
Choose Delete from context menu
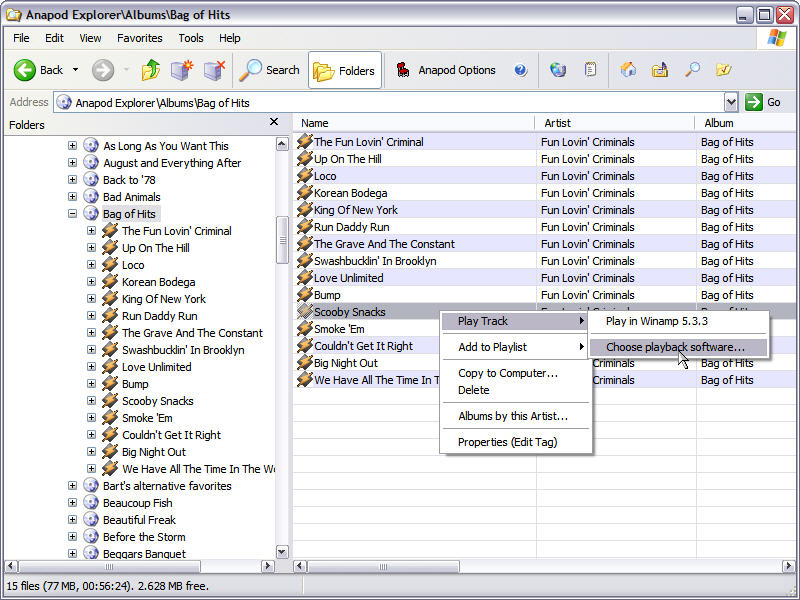pyautogui.click(x=516, y=390)
